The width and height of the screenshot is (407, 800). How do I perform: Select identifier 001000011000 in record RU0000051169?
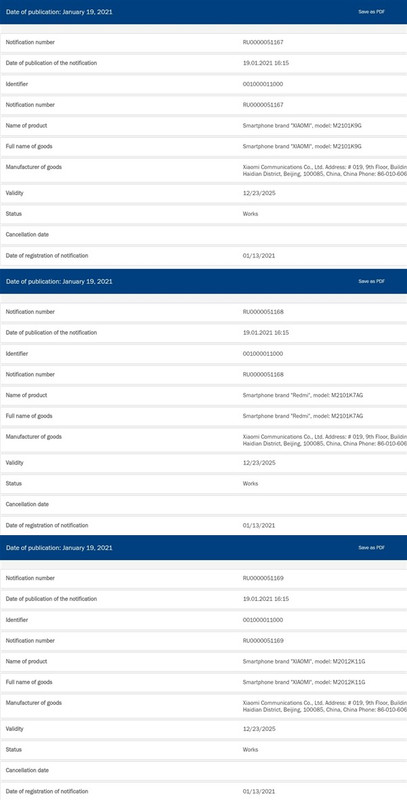(x=263, y=619)
